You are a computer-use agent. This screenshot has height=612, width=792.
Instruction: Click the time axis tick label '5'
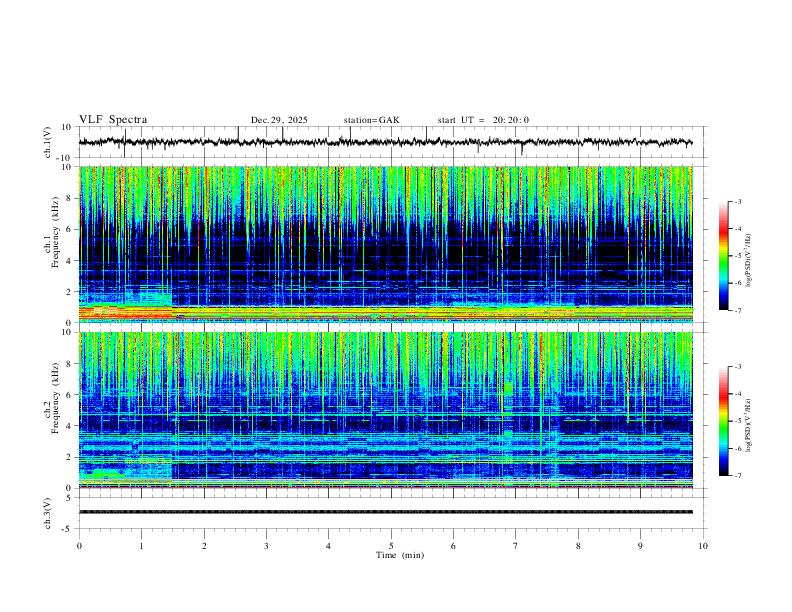tap(391, 546)
